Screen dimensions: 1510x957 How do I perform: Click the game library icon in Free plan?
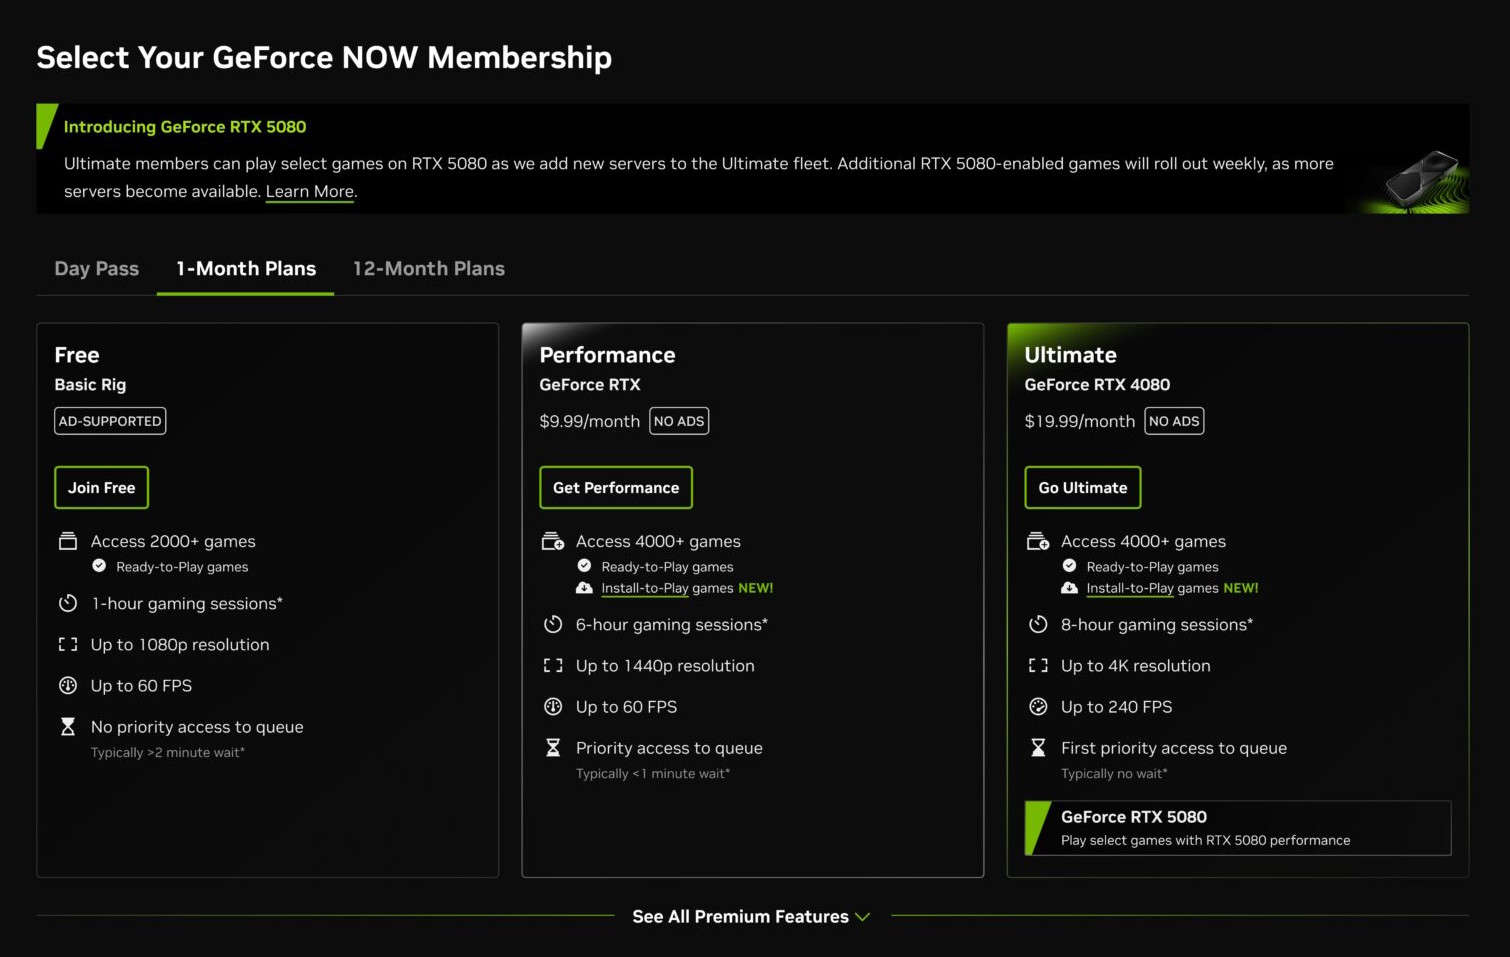tap(68, 541)
